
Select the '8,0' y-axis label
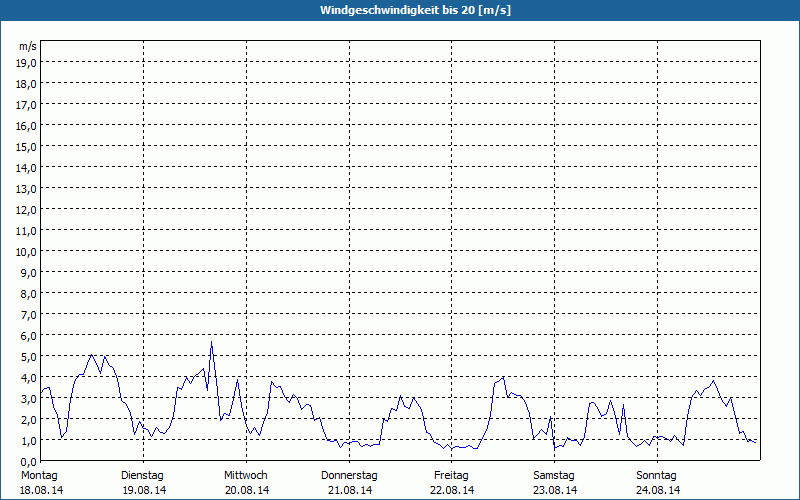click(x=29, y=294)
